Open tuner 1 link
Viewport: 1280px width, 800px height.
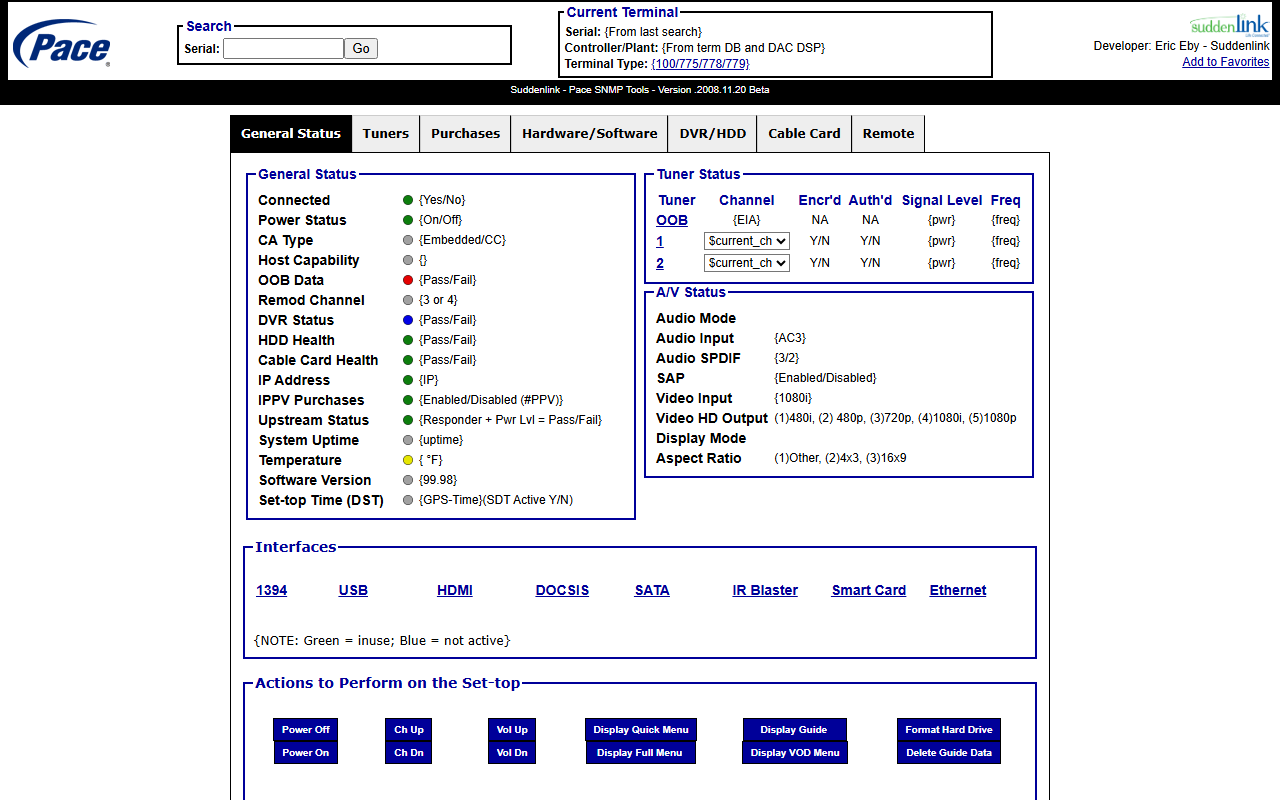[x=660, y=242]
